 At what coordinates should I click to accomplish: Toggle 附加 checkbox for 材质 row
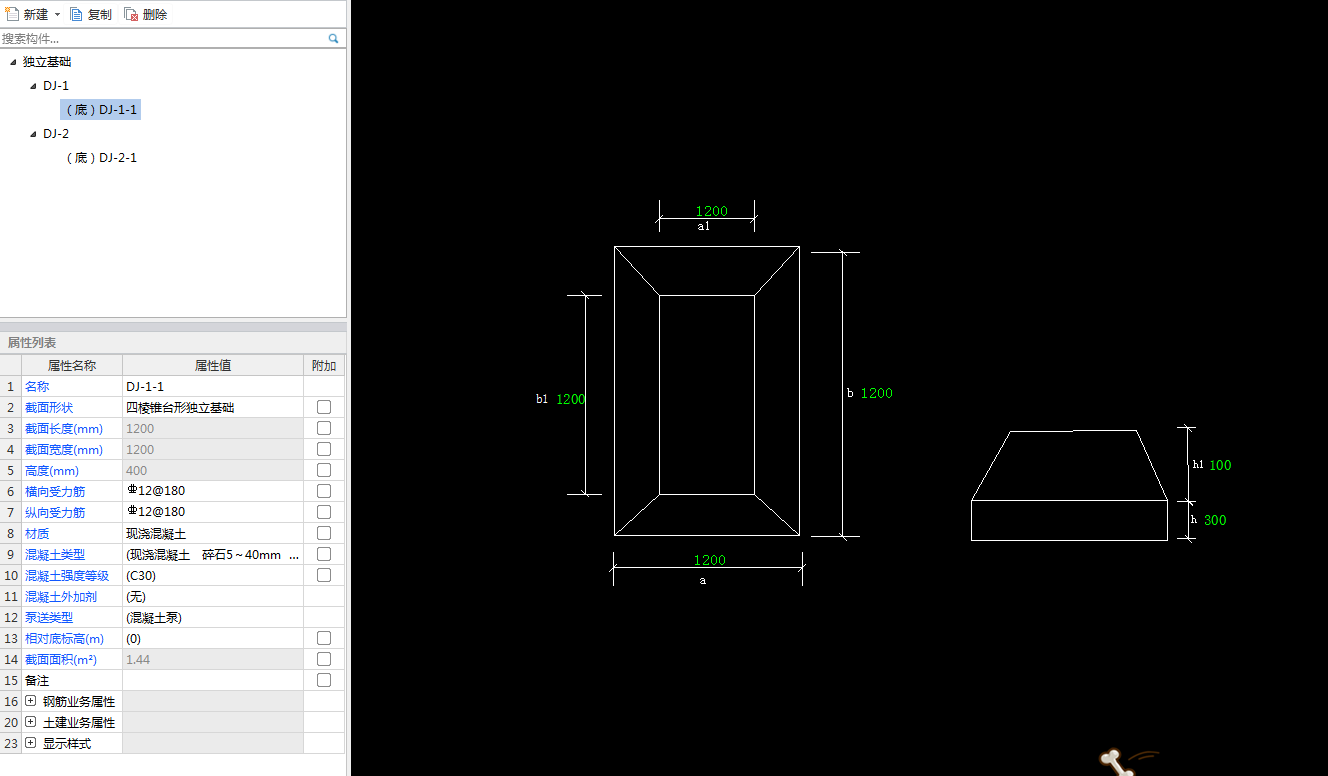click(x=324, y=533)
